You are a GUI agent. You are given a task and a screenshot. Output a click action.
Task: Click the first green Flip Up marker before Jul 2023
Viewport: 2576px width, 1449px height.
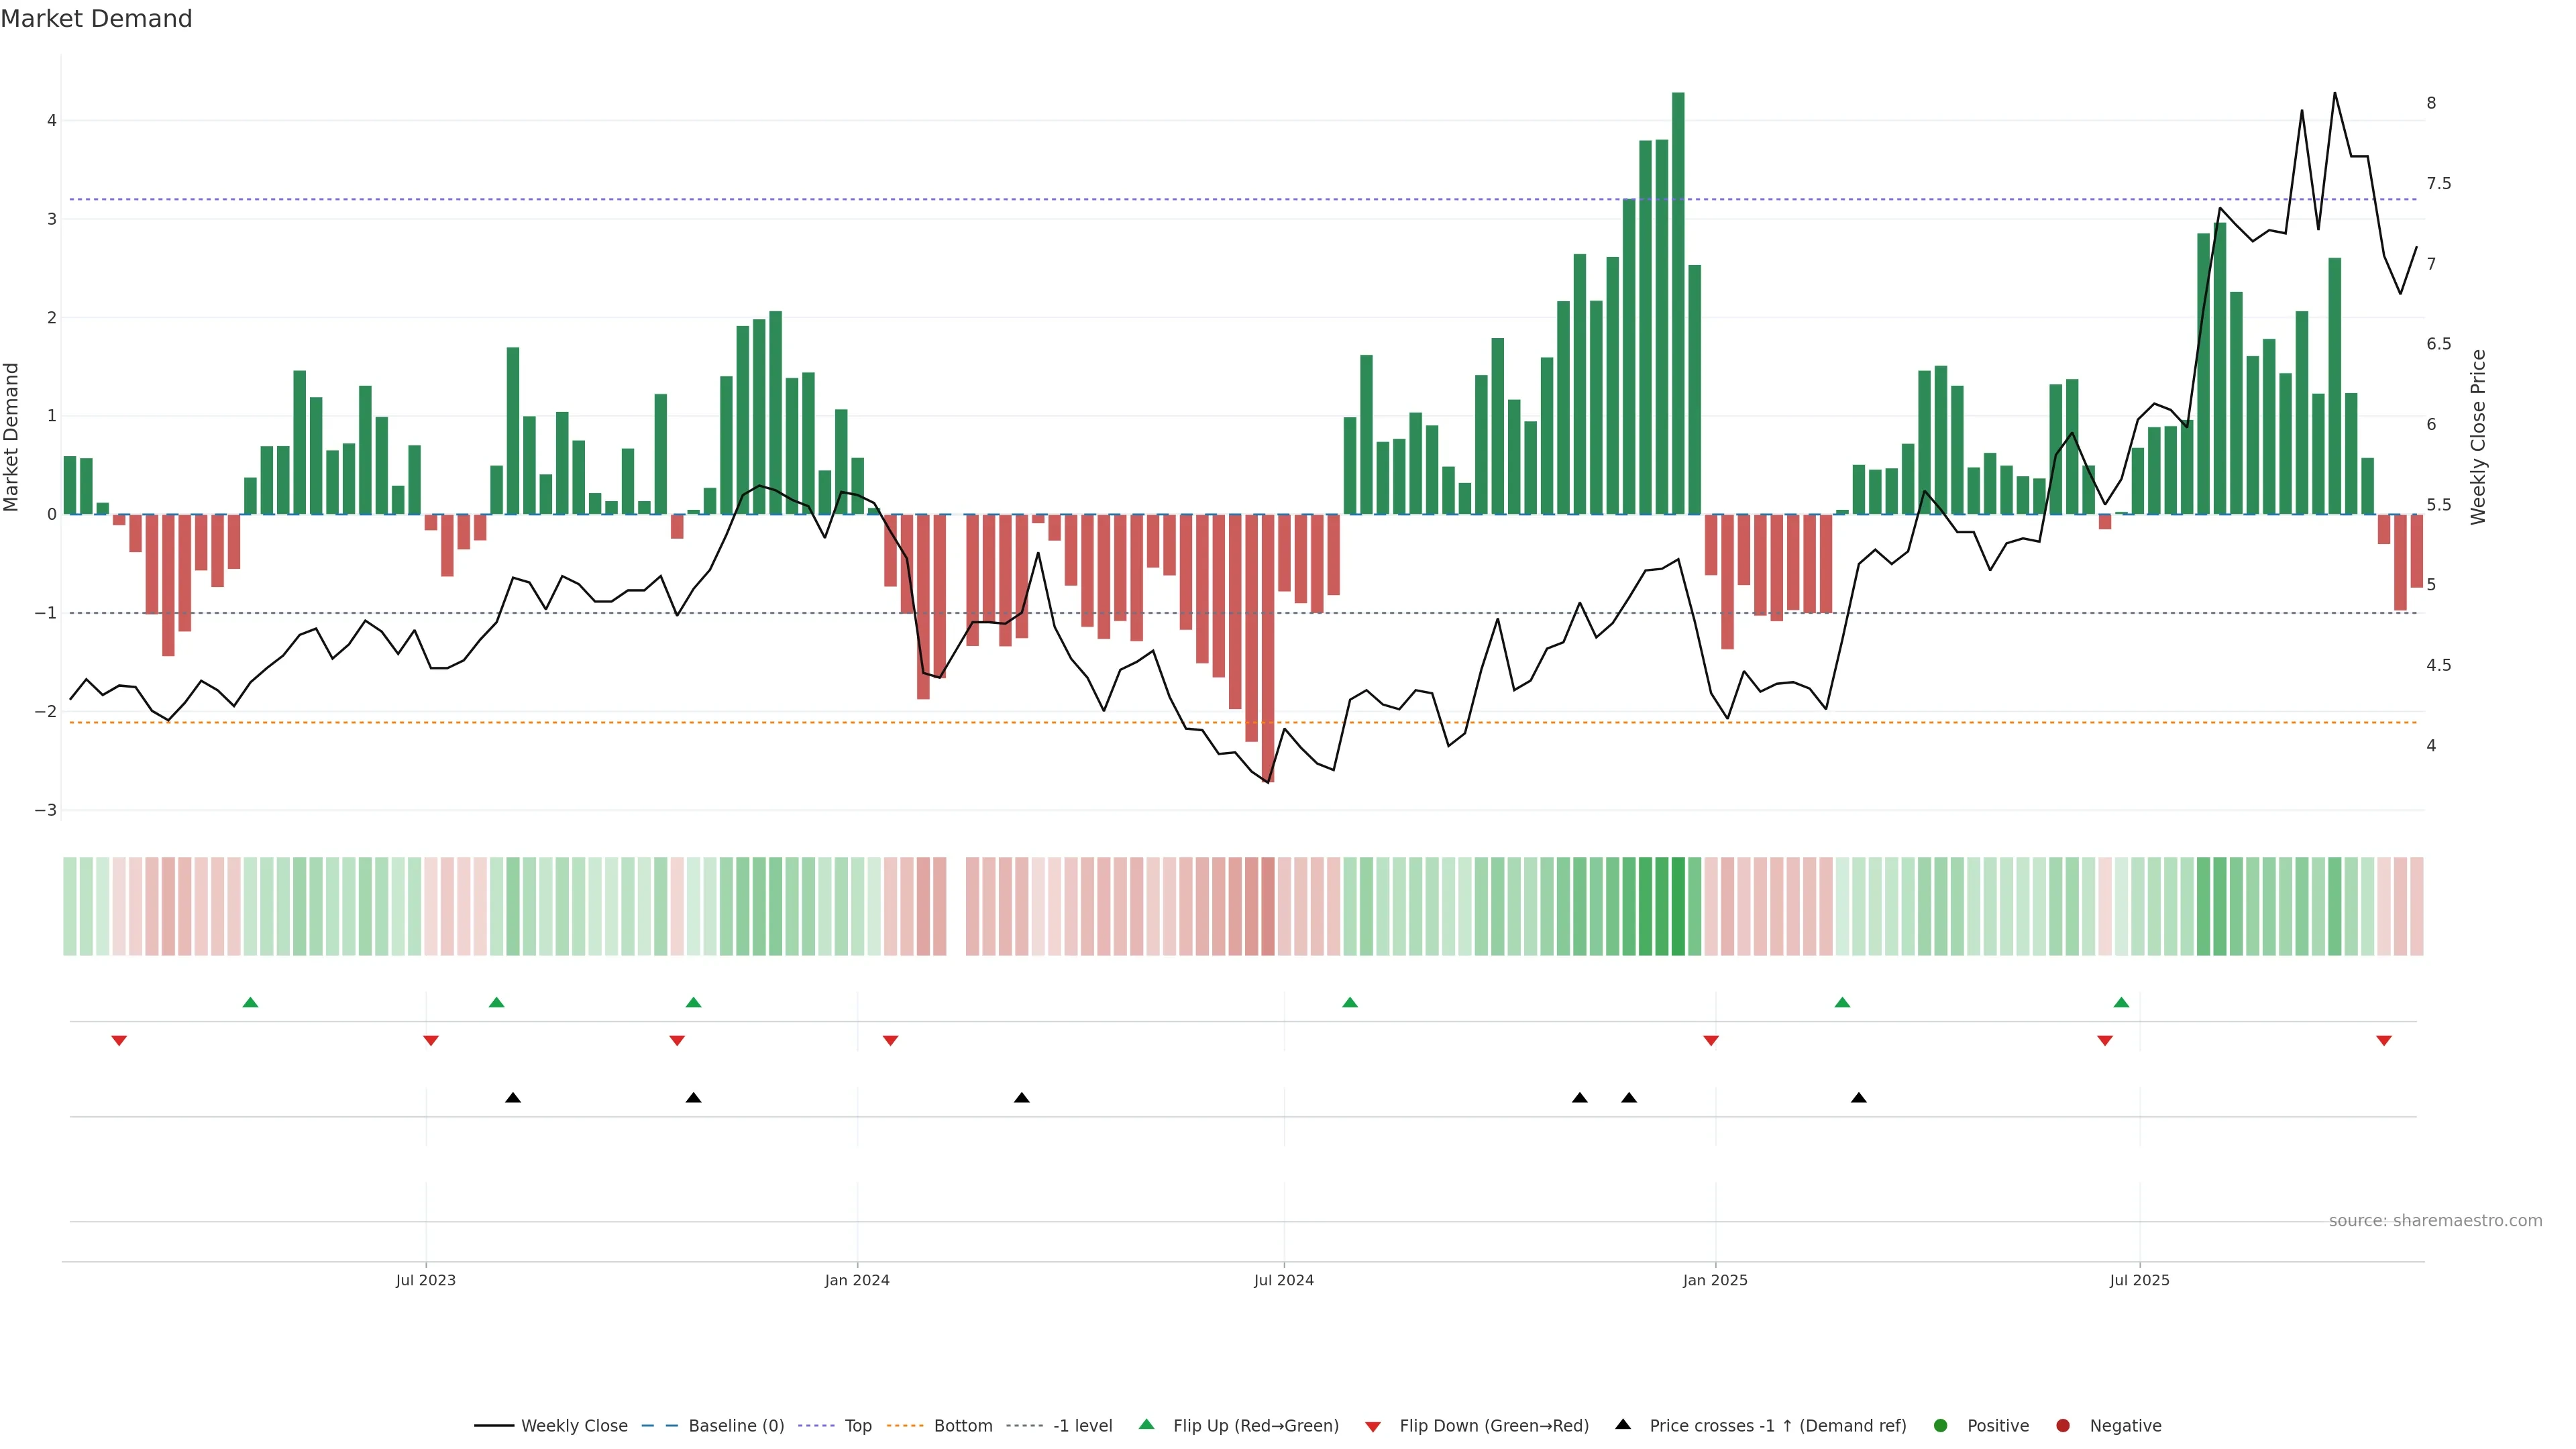coord(251,1002)
